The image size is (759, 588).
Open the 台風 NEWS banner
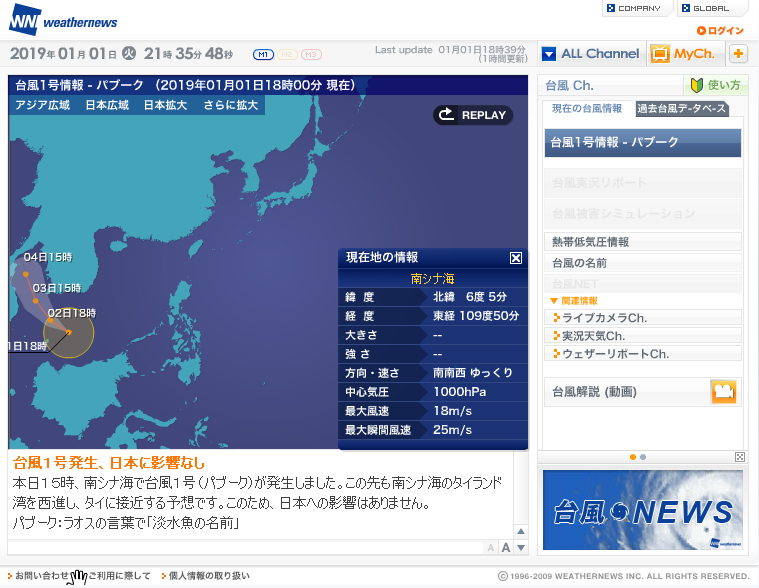click(642, 510)
